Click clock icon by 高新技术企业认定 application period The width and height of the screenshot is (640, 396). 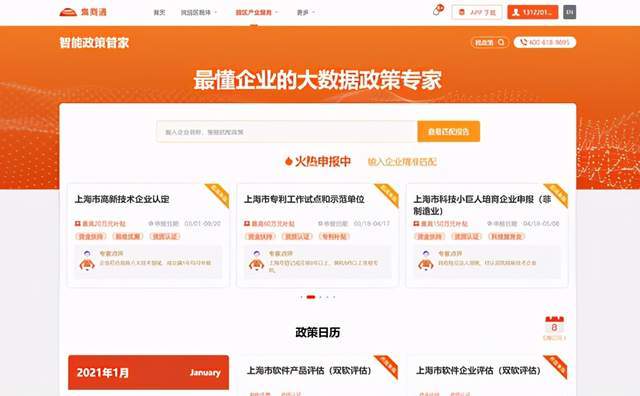[150, 224]
